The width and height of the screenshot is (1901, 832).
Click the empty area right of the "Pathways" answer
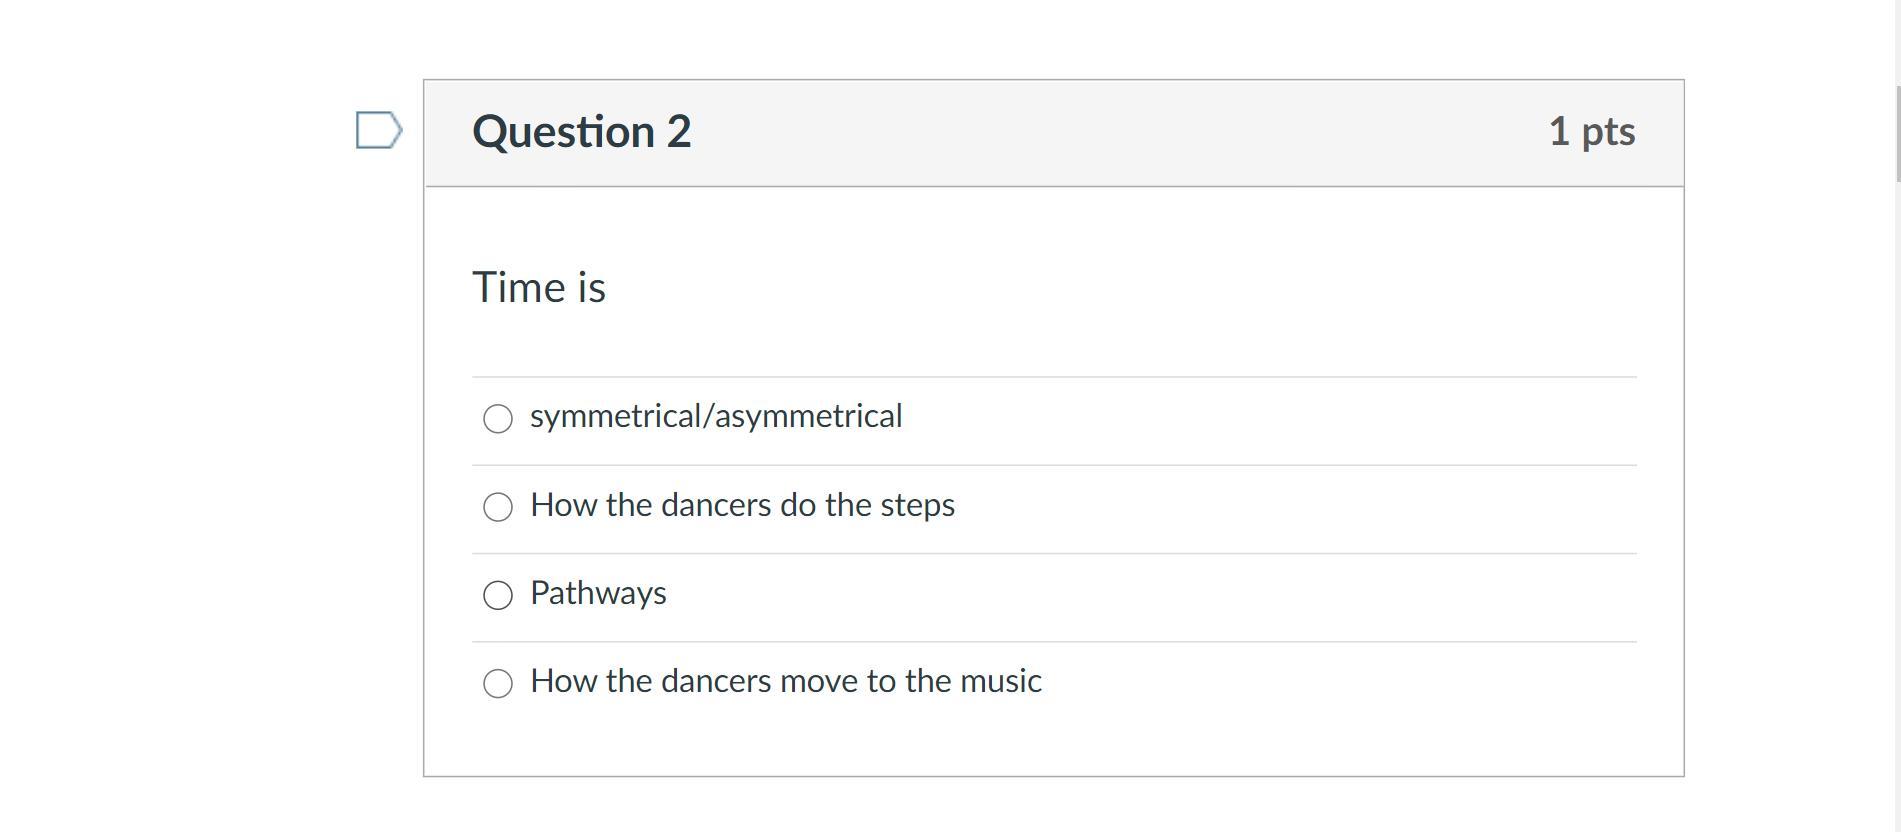tap(1150, 595)
